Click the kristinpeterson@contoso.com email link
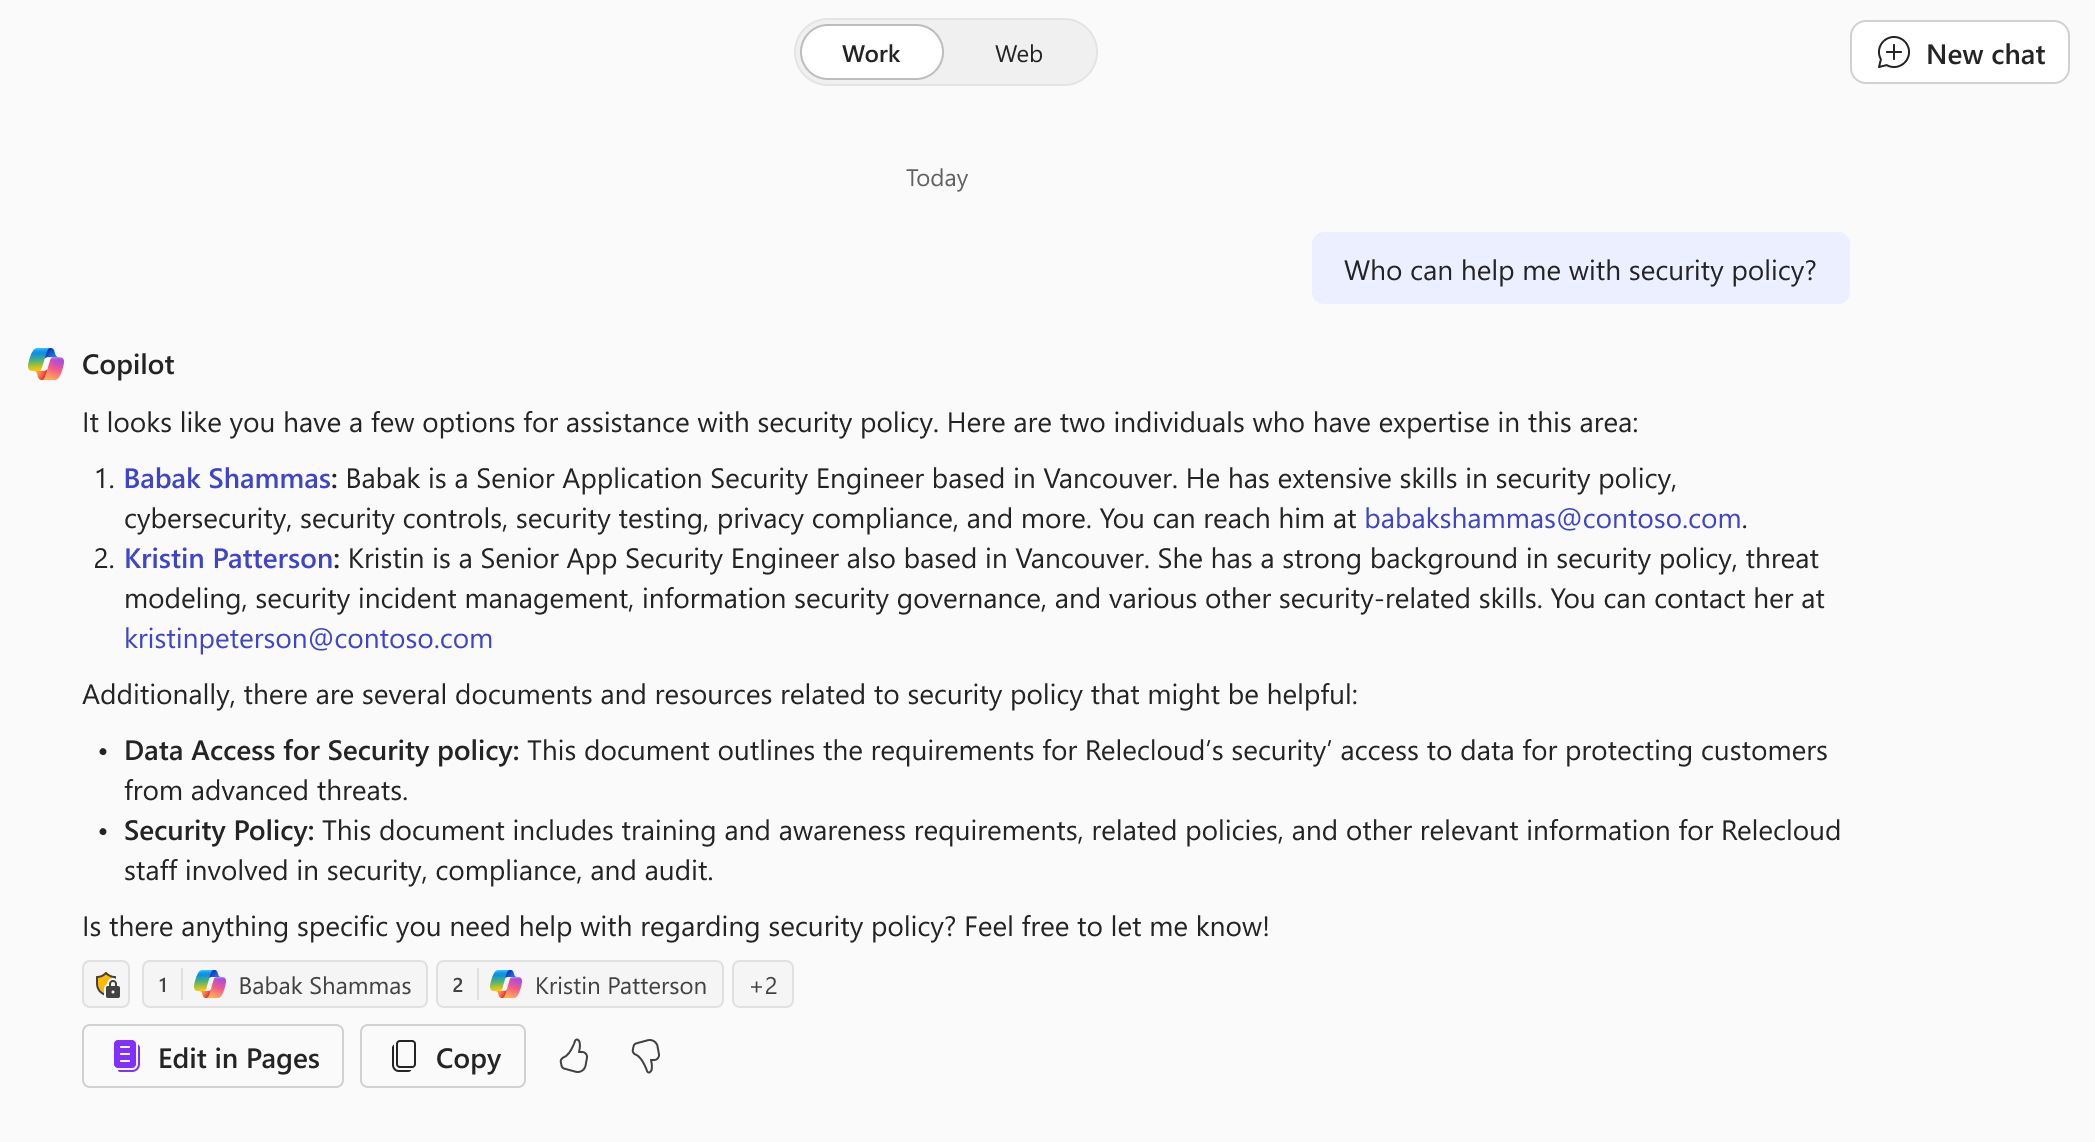Screen dimensions: 2095x1142 pyautogui.click(x=308, y=639)
